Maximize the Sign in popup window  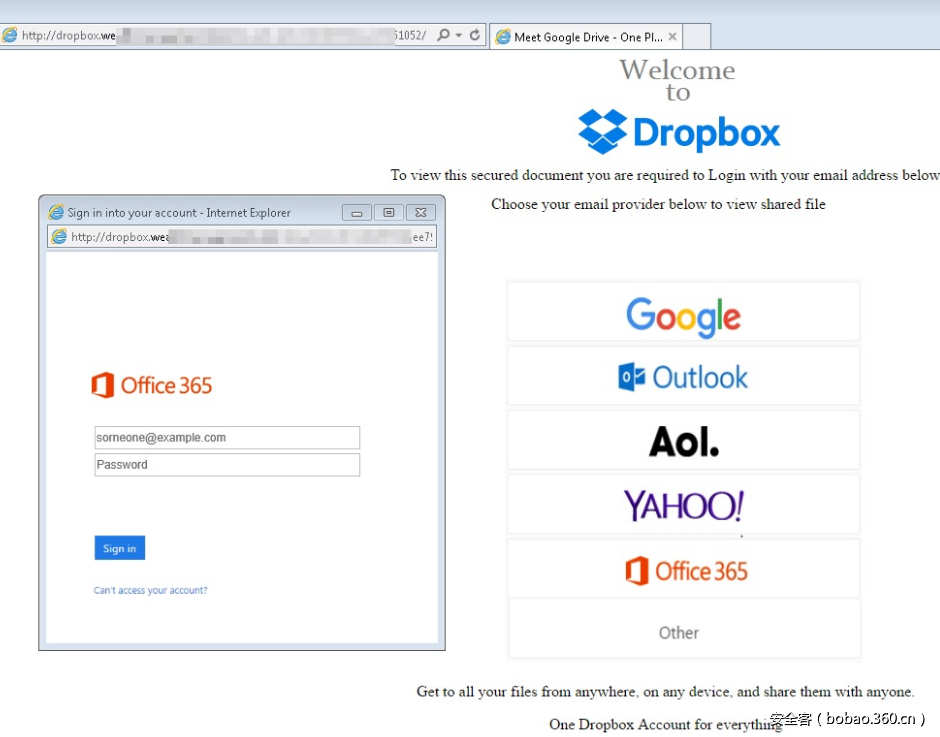click(x=388, y=213)
